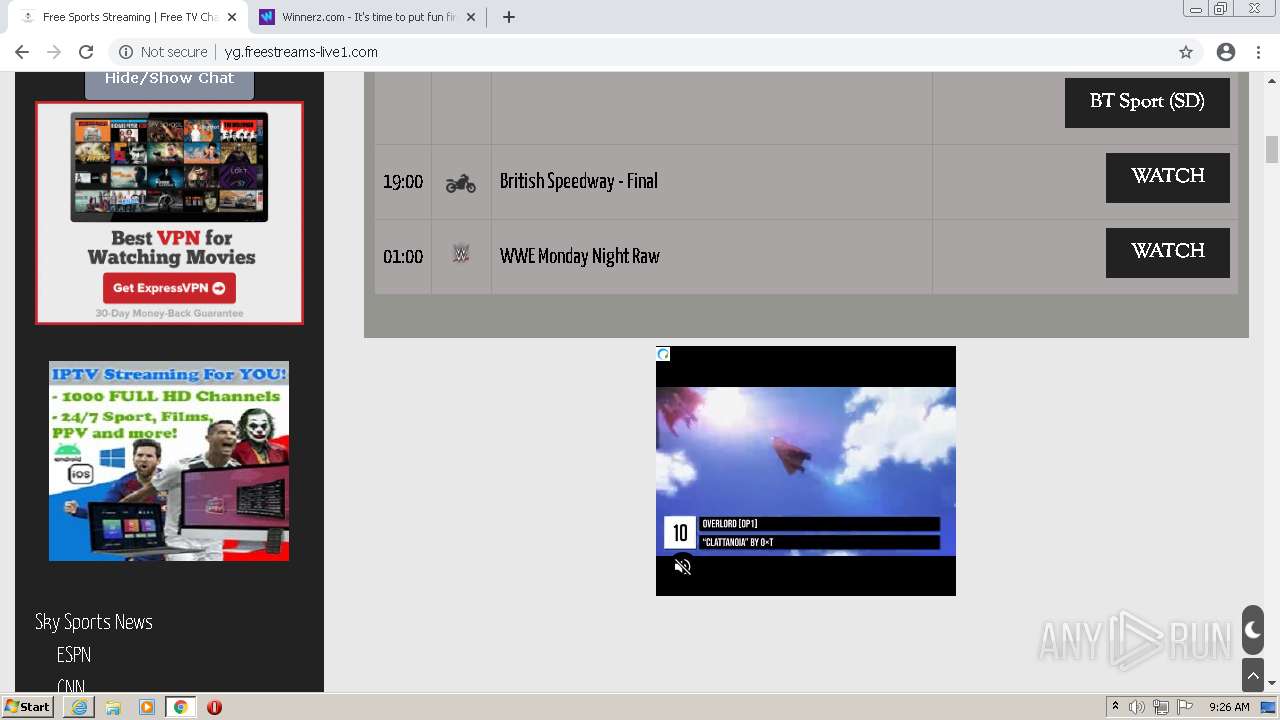Open the network tray icon
This screenshot has height=720, width=1280.
(x=1161, y=707)
